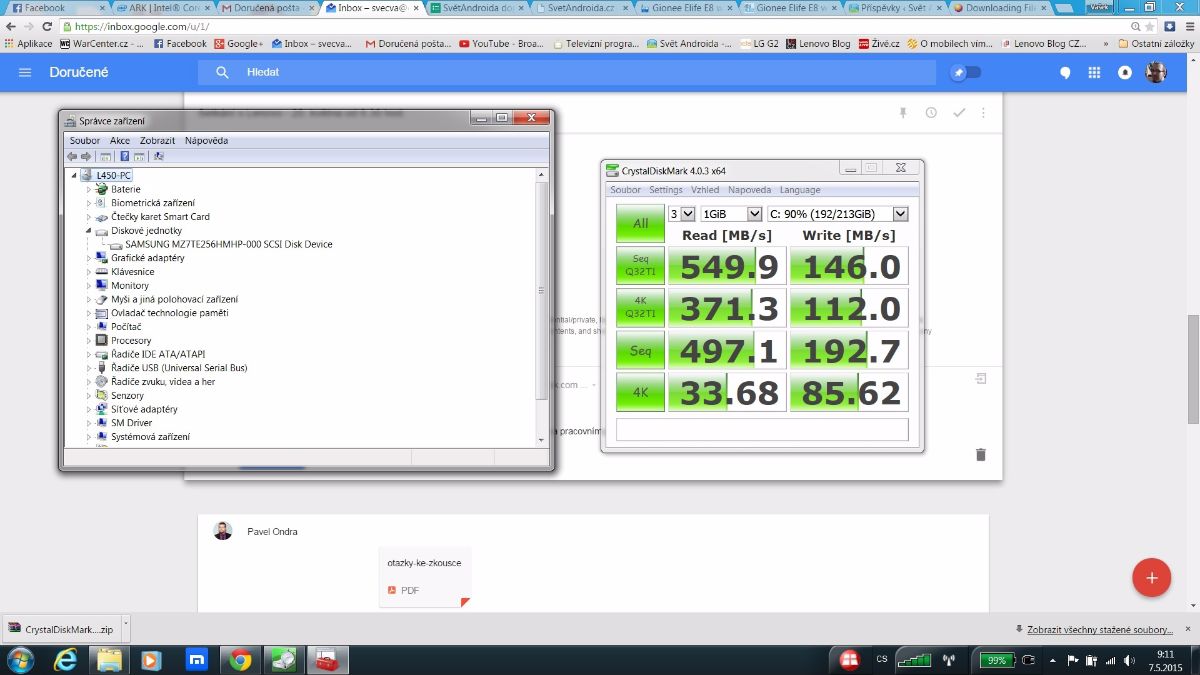Click the 4K Q32T1 test button
Viewport: 1200px width, 675px height.
640,308
